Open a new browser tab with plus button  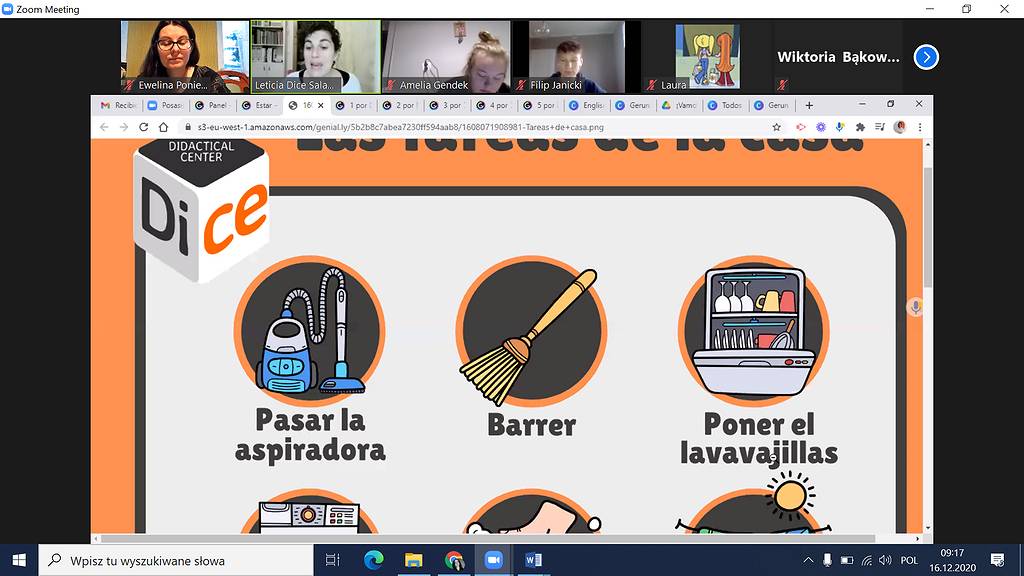click(809, 105)
